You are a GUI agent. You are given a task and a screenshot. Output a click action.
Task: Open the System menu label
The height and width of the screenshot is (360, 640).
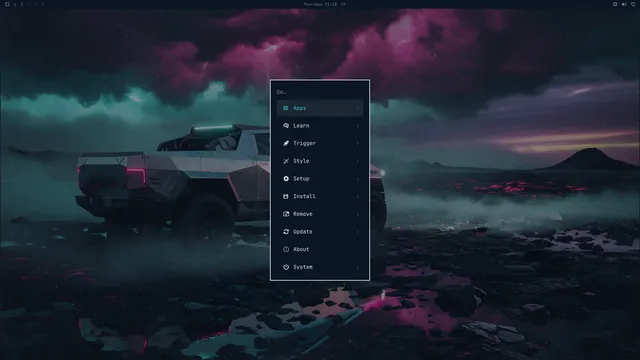303,267
